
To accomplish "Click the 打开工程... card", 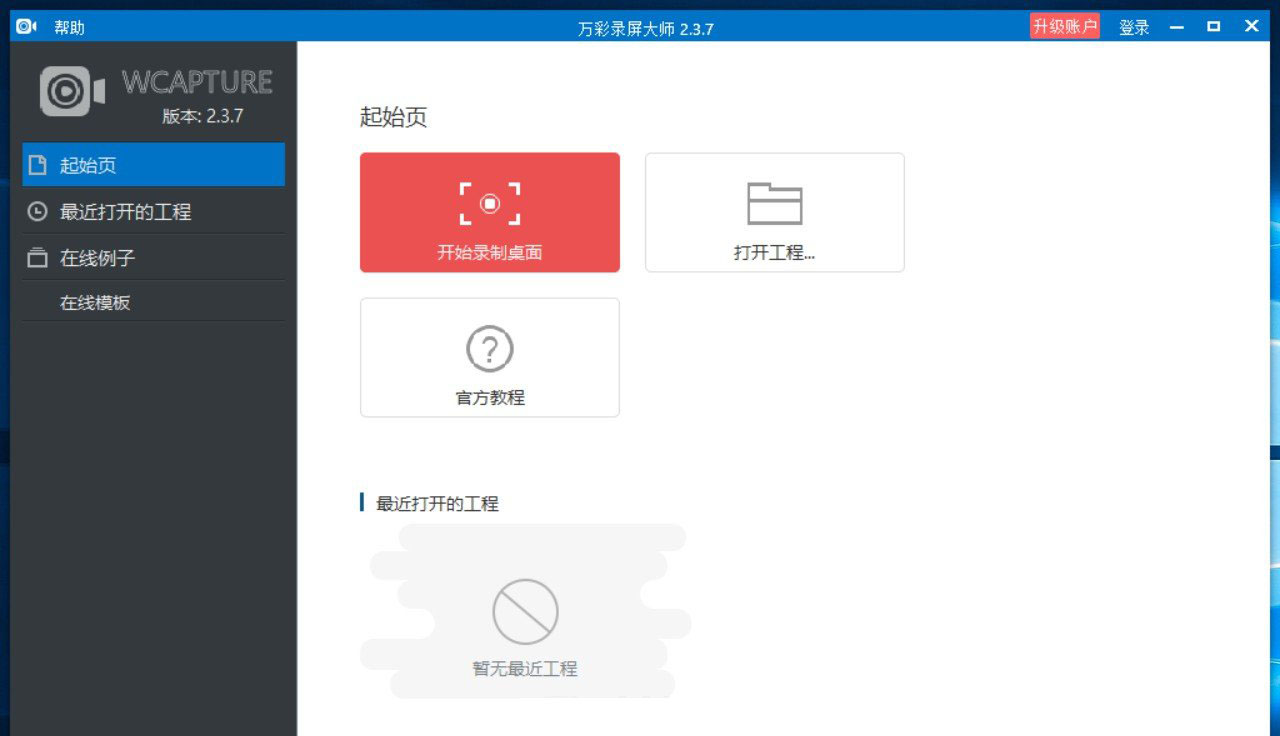I will 775,212.
